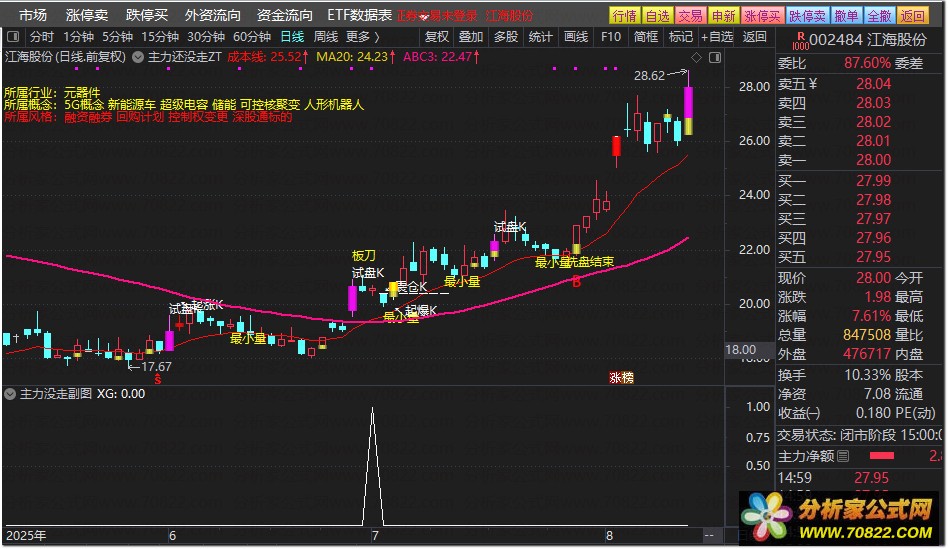Open the F10 company info

tap(611, 37)
